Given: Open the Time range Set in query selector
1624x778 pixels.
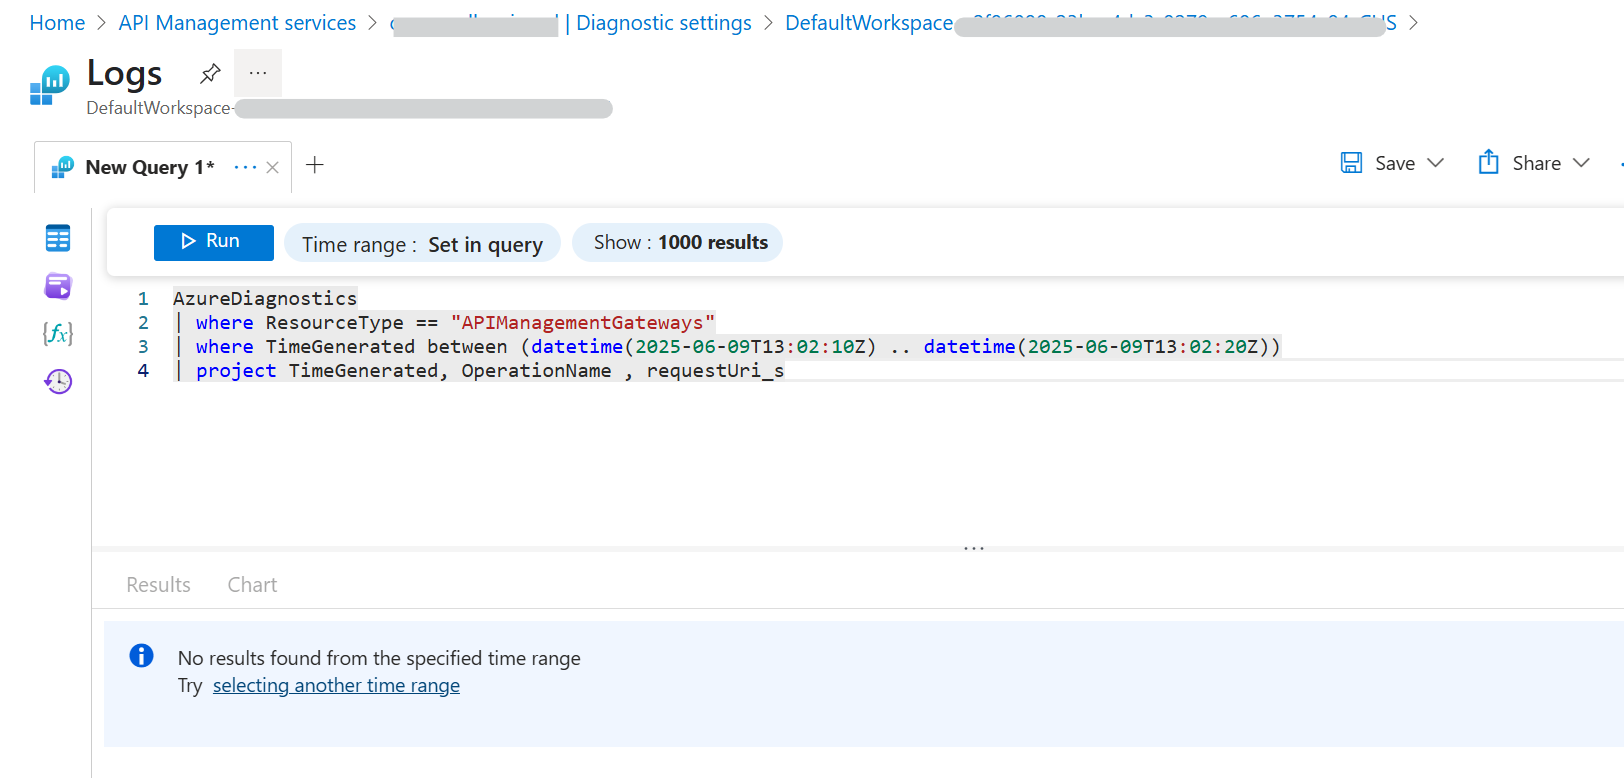Looking at the screenshot, I should 422,243.
